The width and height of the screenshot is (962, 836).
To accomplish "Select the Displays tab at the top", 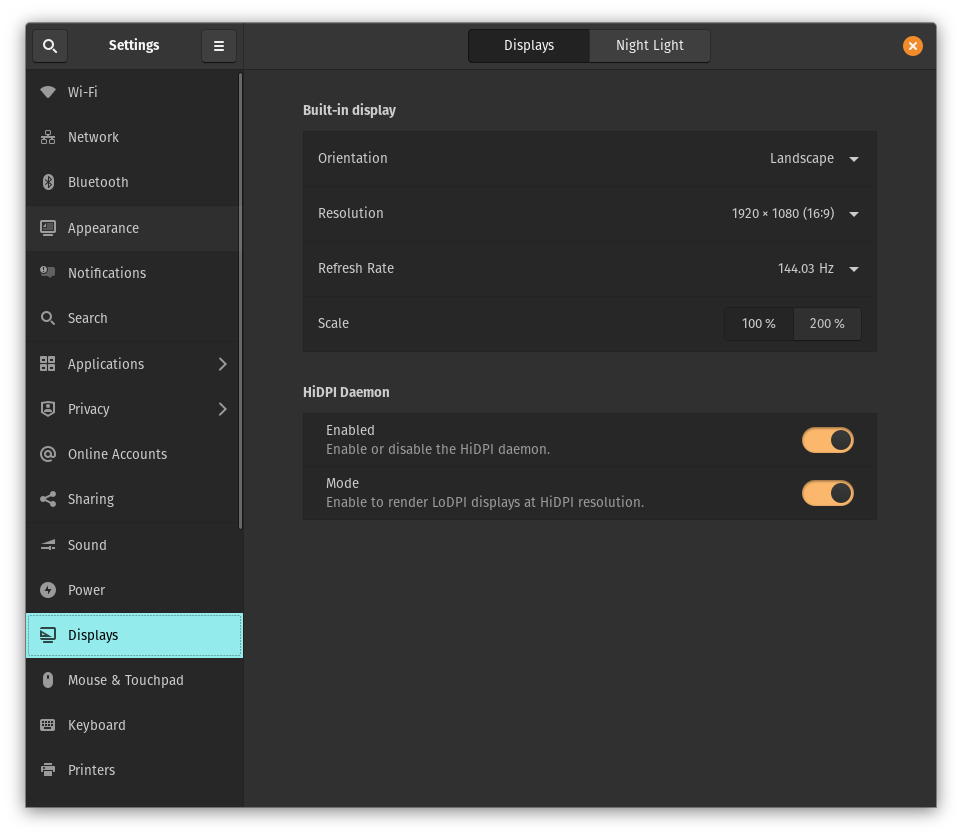I will click(528, 45).
